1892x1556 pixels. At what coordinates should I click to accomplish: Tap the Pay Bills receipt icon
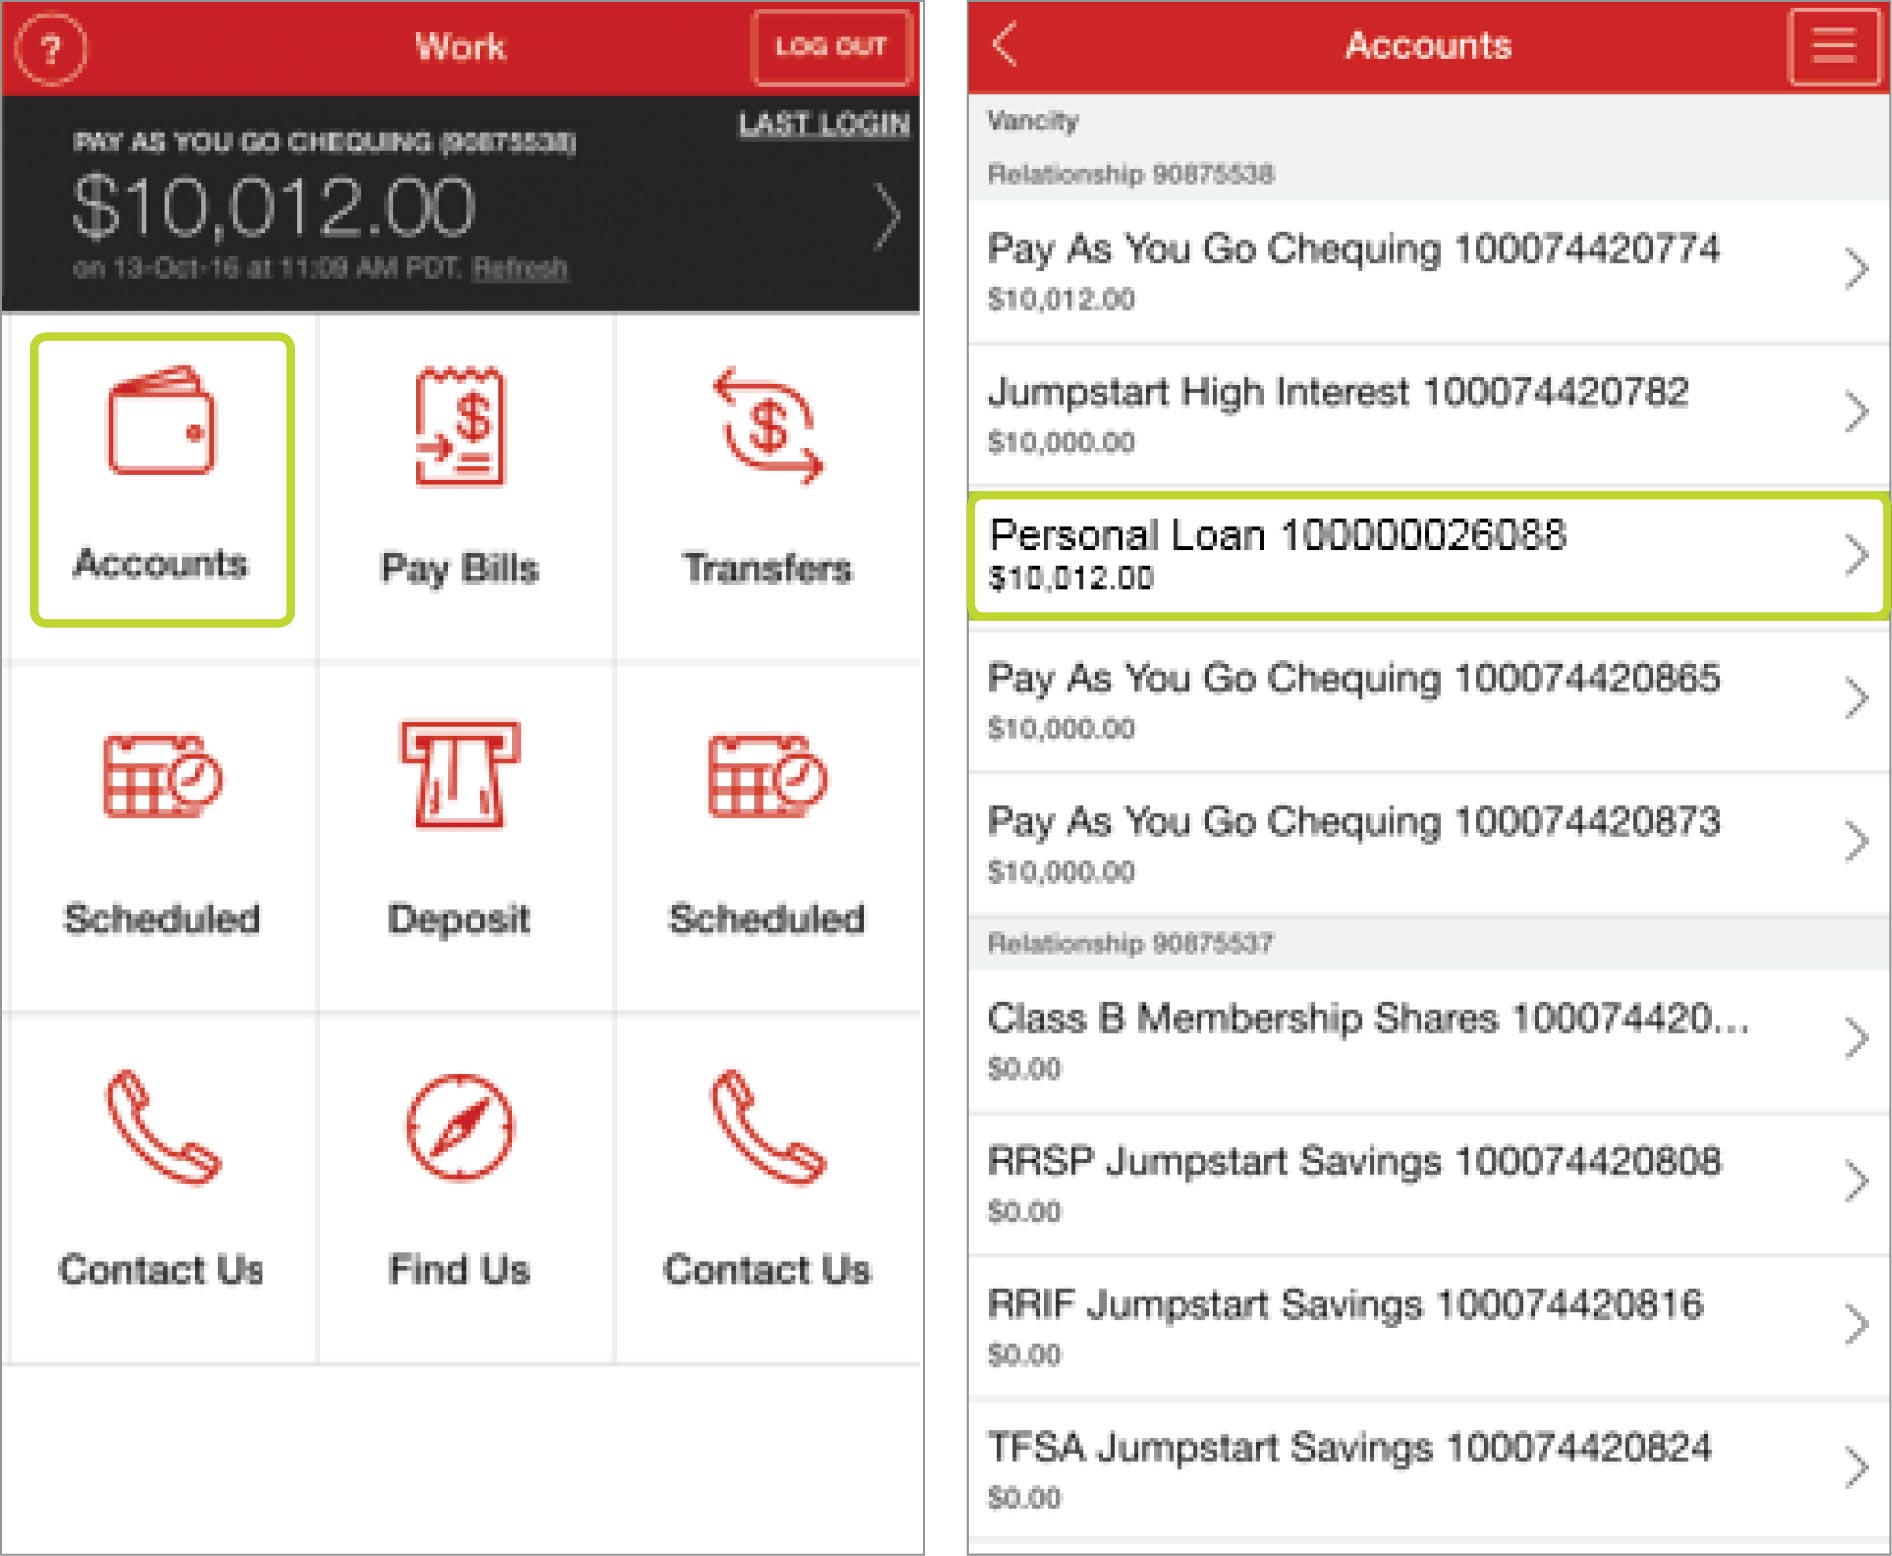[460, 427]
